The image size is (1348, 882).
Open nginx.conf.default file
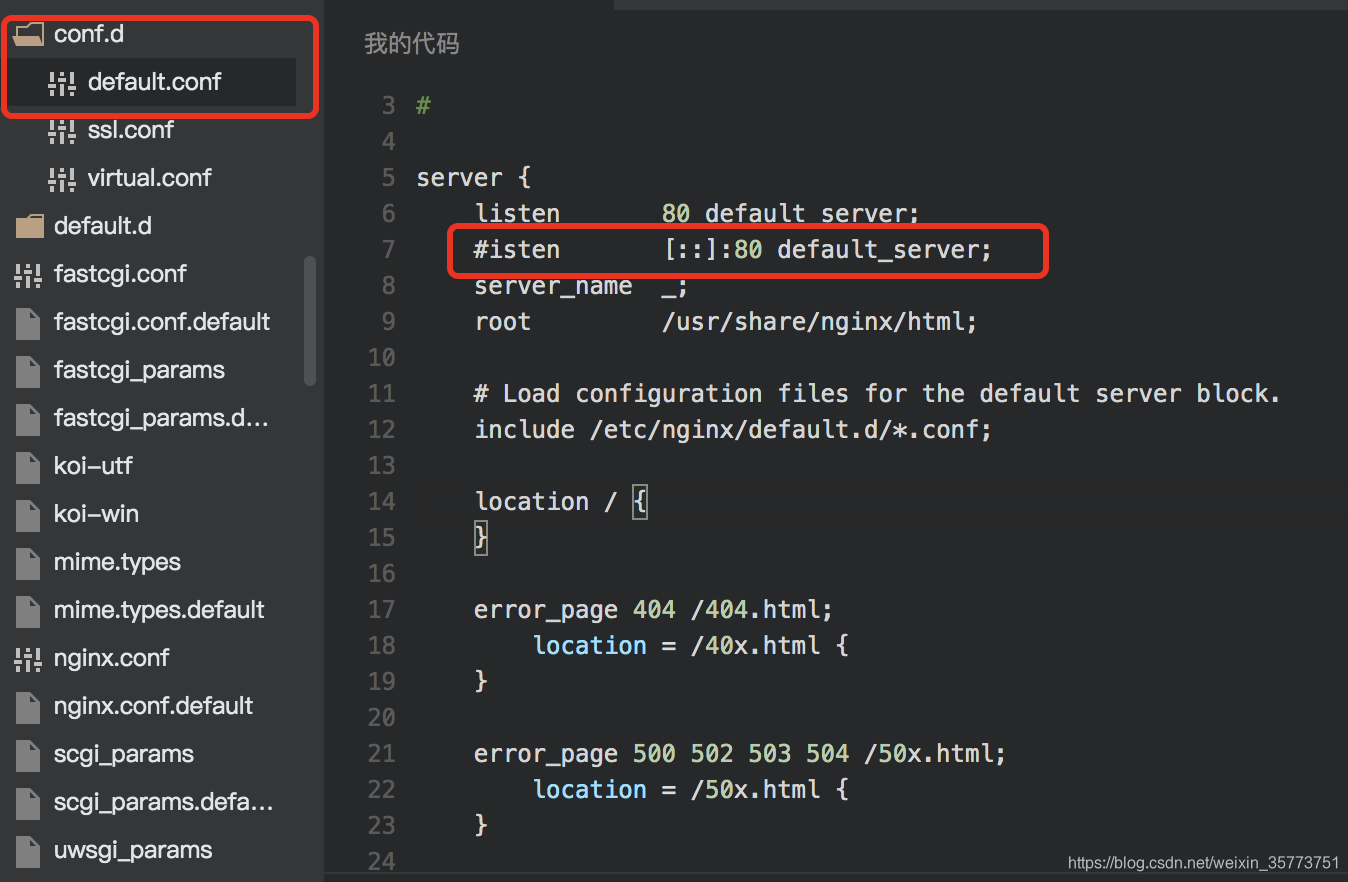154,706
